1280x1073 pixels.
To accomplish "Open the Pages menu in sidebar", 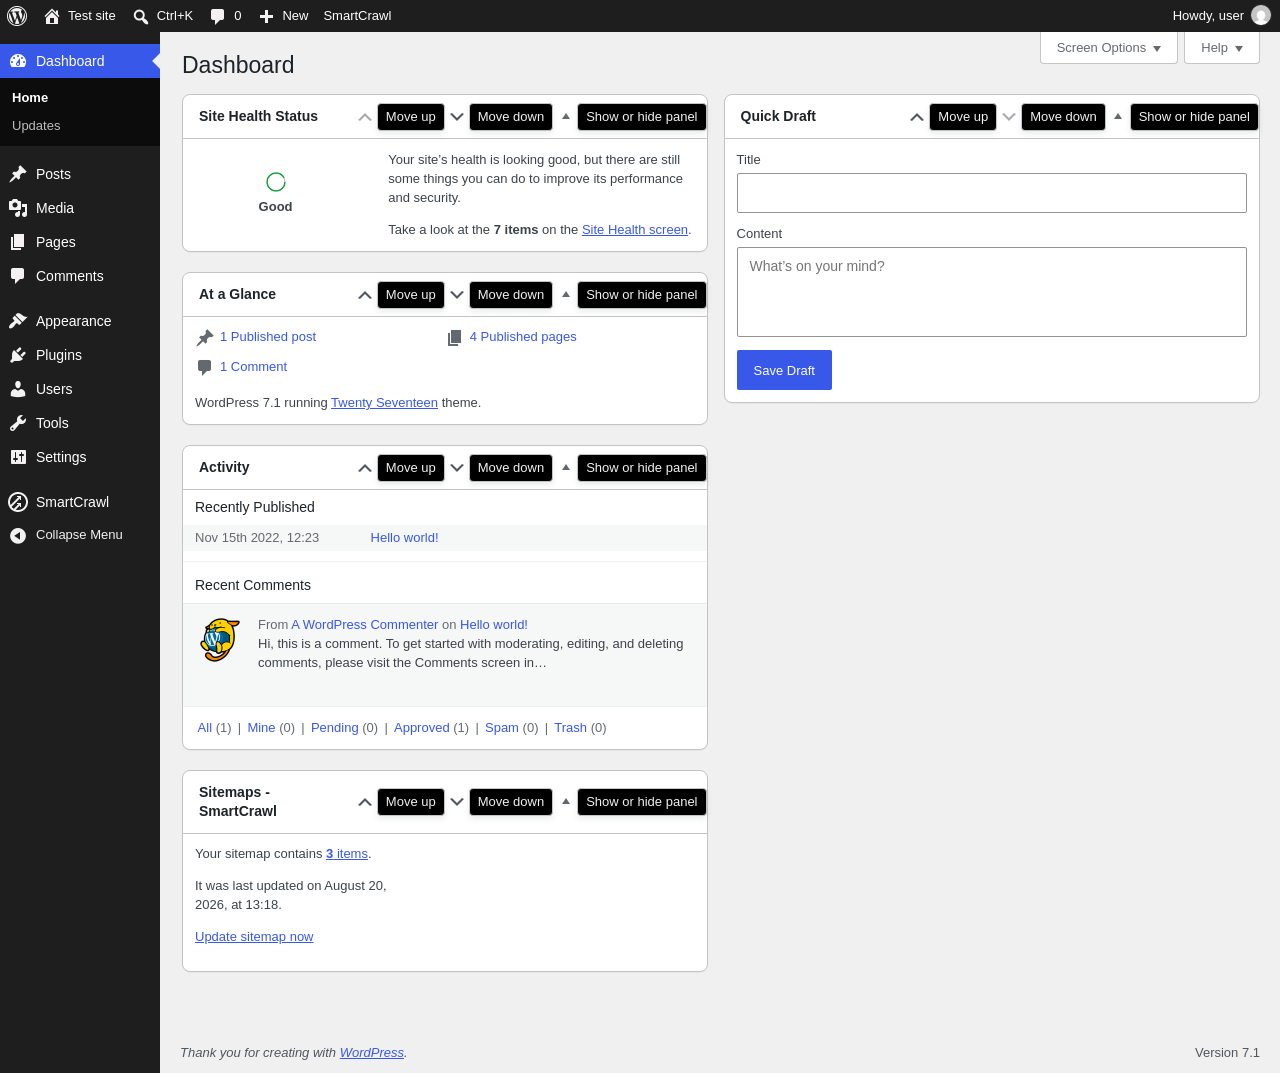I will 80,242.
